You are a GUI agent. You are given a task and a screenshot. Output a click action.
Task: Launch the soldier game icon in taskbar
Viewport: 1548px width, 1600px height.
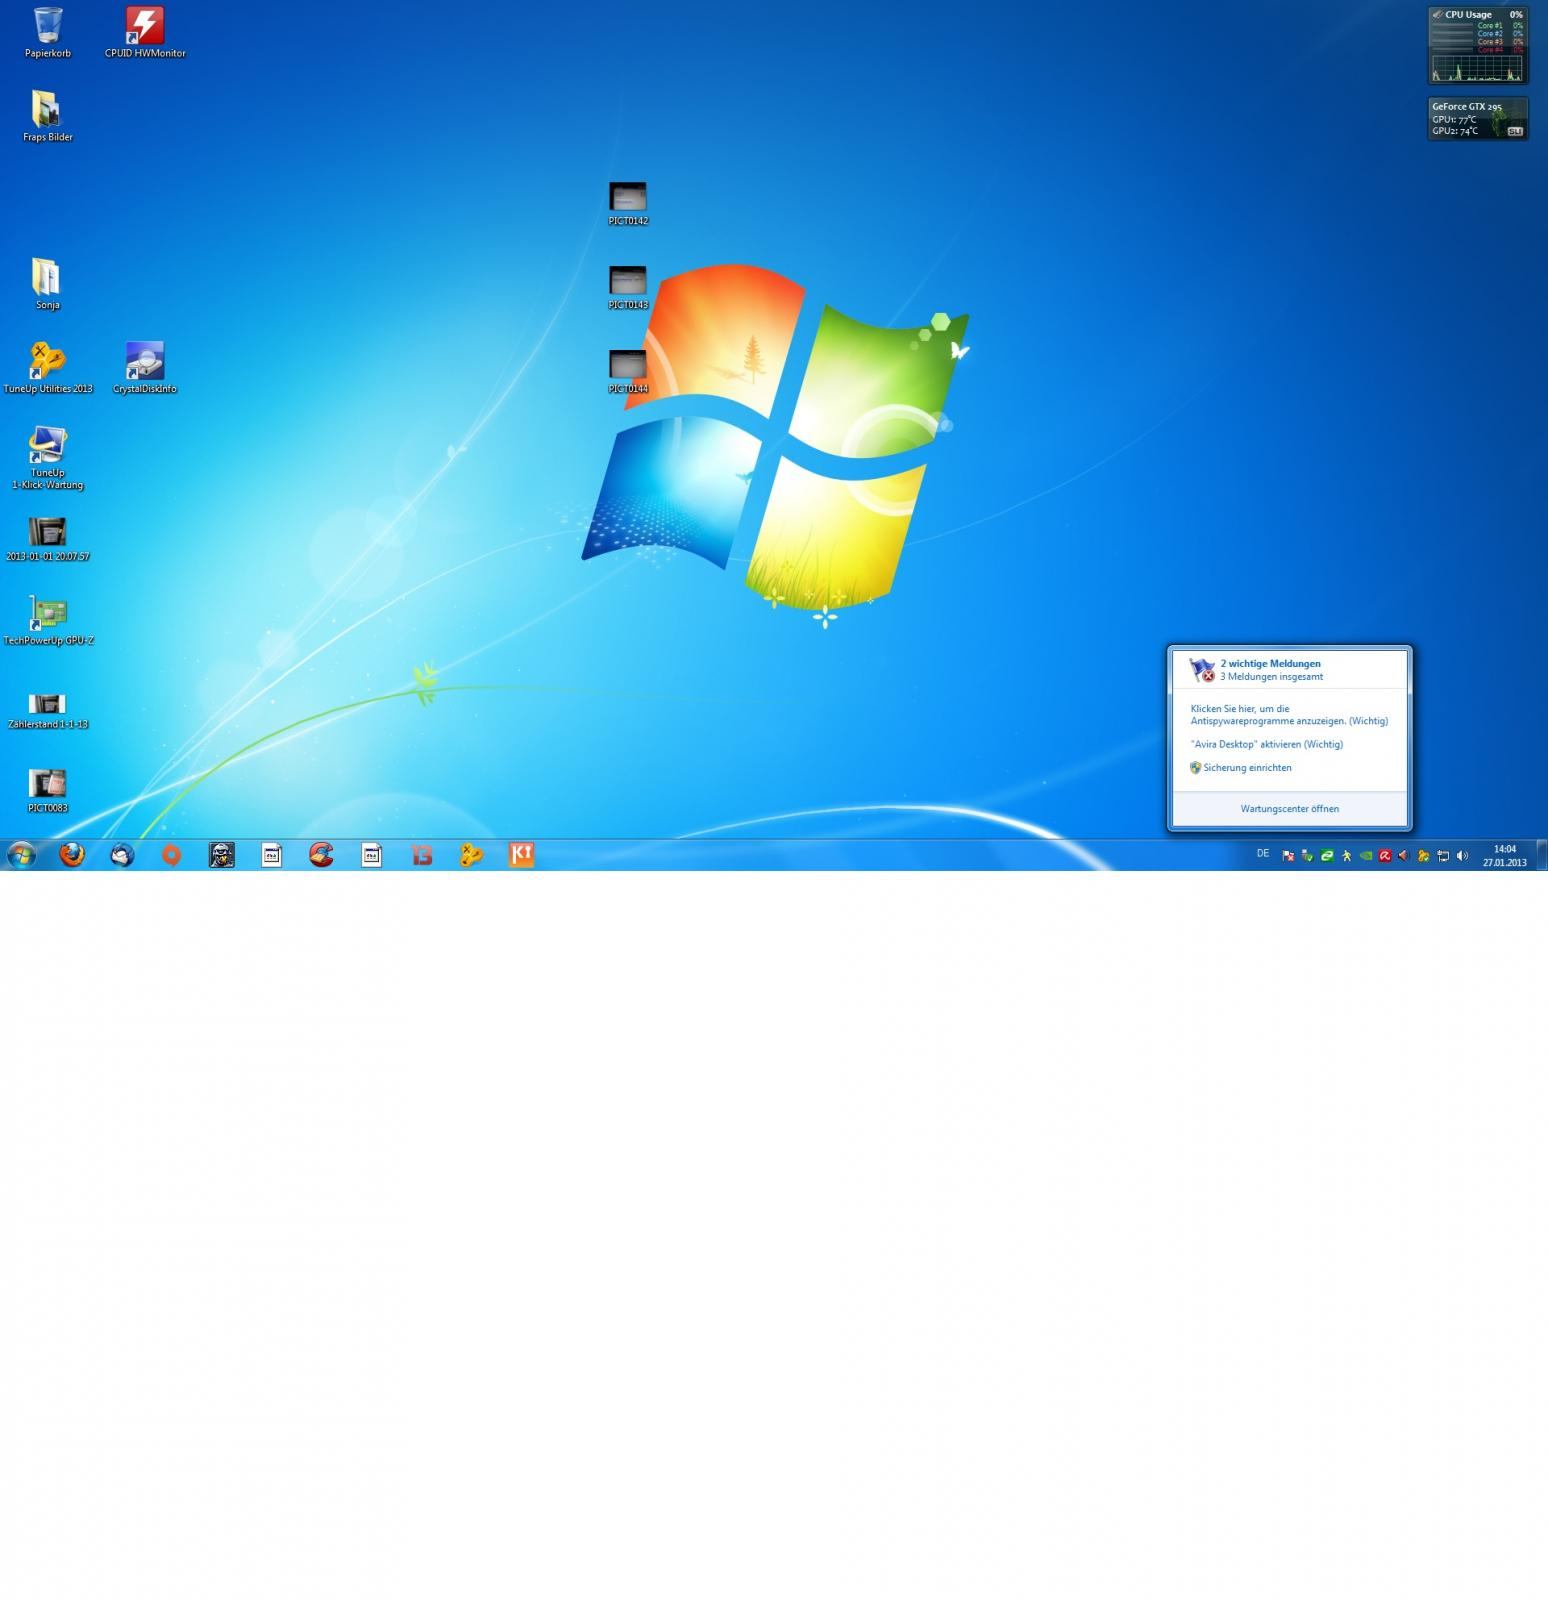(x=222, y=855)
